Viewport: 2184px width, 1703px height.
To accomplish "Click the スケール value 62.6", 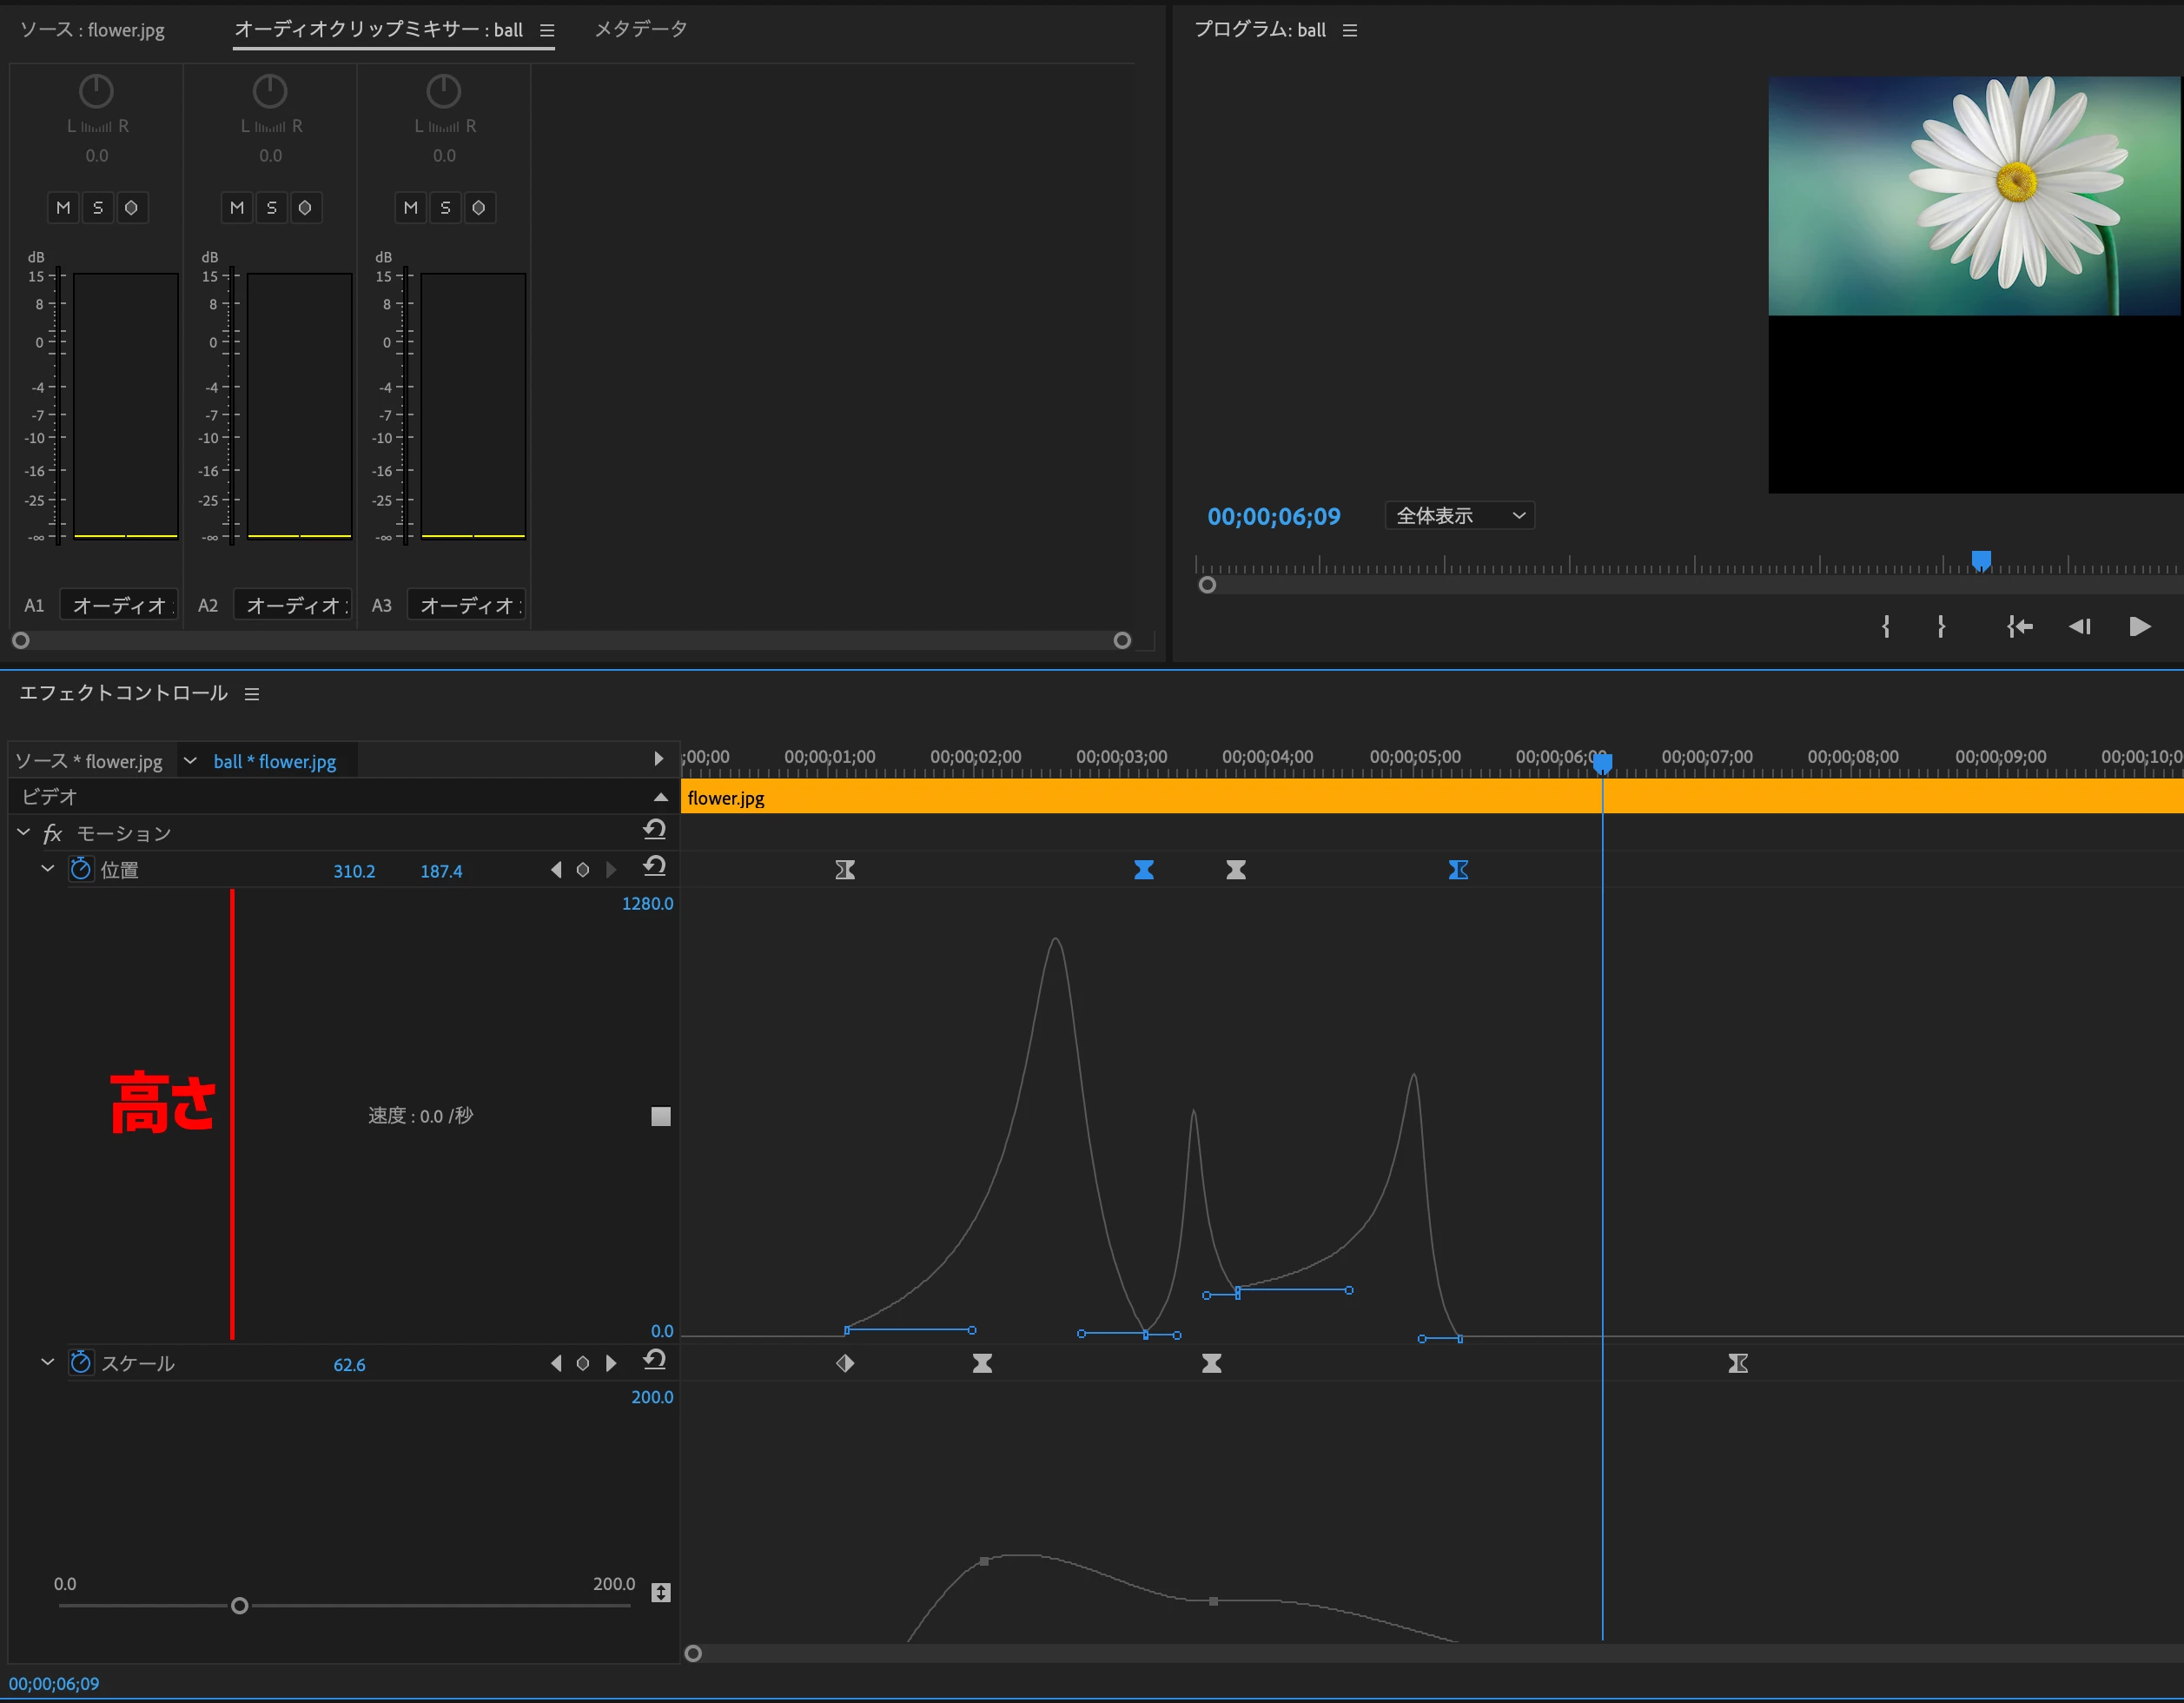I will (349, 1365).
